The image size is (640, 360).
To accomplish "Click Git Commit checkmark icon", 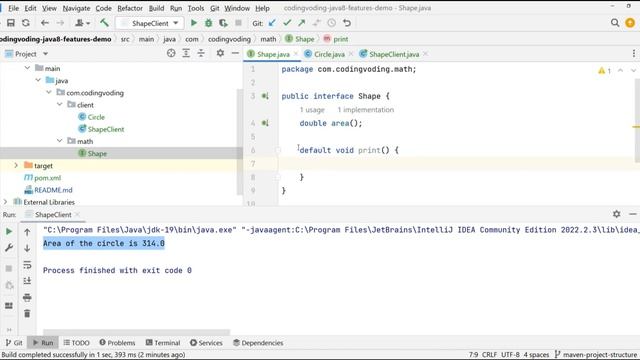I will pos(287,23).
